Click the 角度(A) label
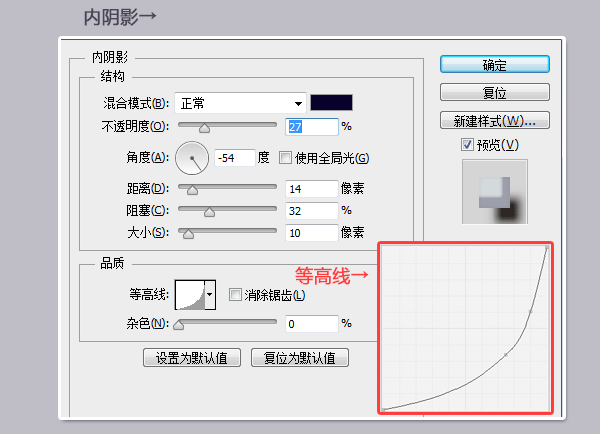The image size is (600, 434). click(x=148, y=157)
